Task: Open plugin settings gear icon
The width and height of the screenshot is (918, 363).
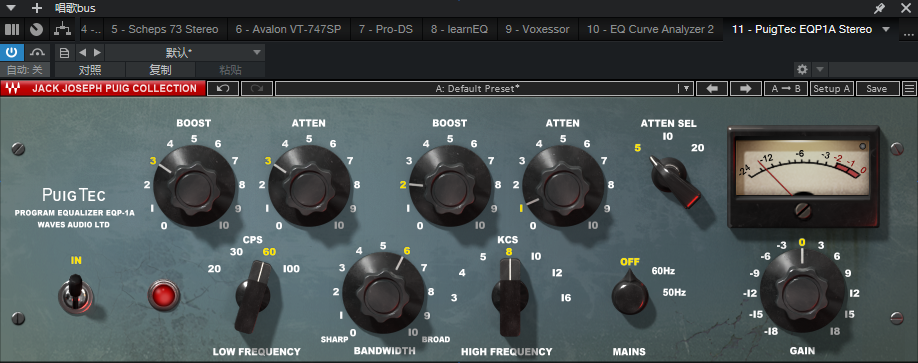Action: point(802,70)
